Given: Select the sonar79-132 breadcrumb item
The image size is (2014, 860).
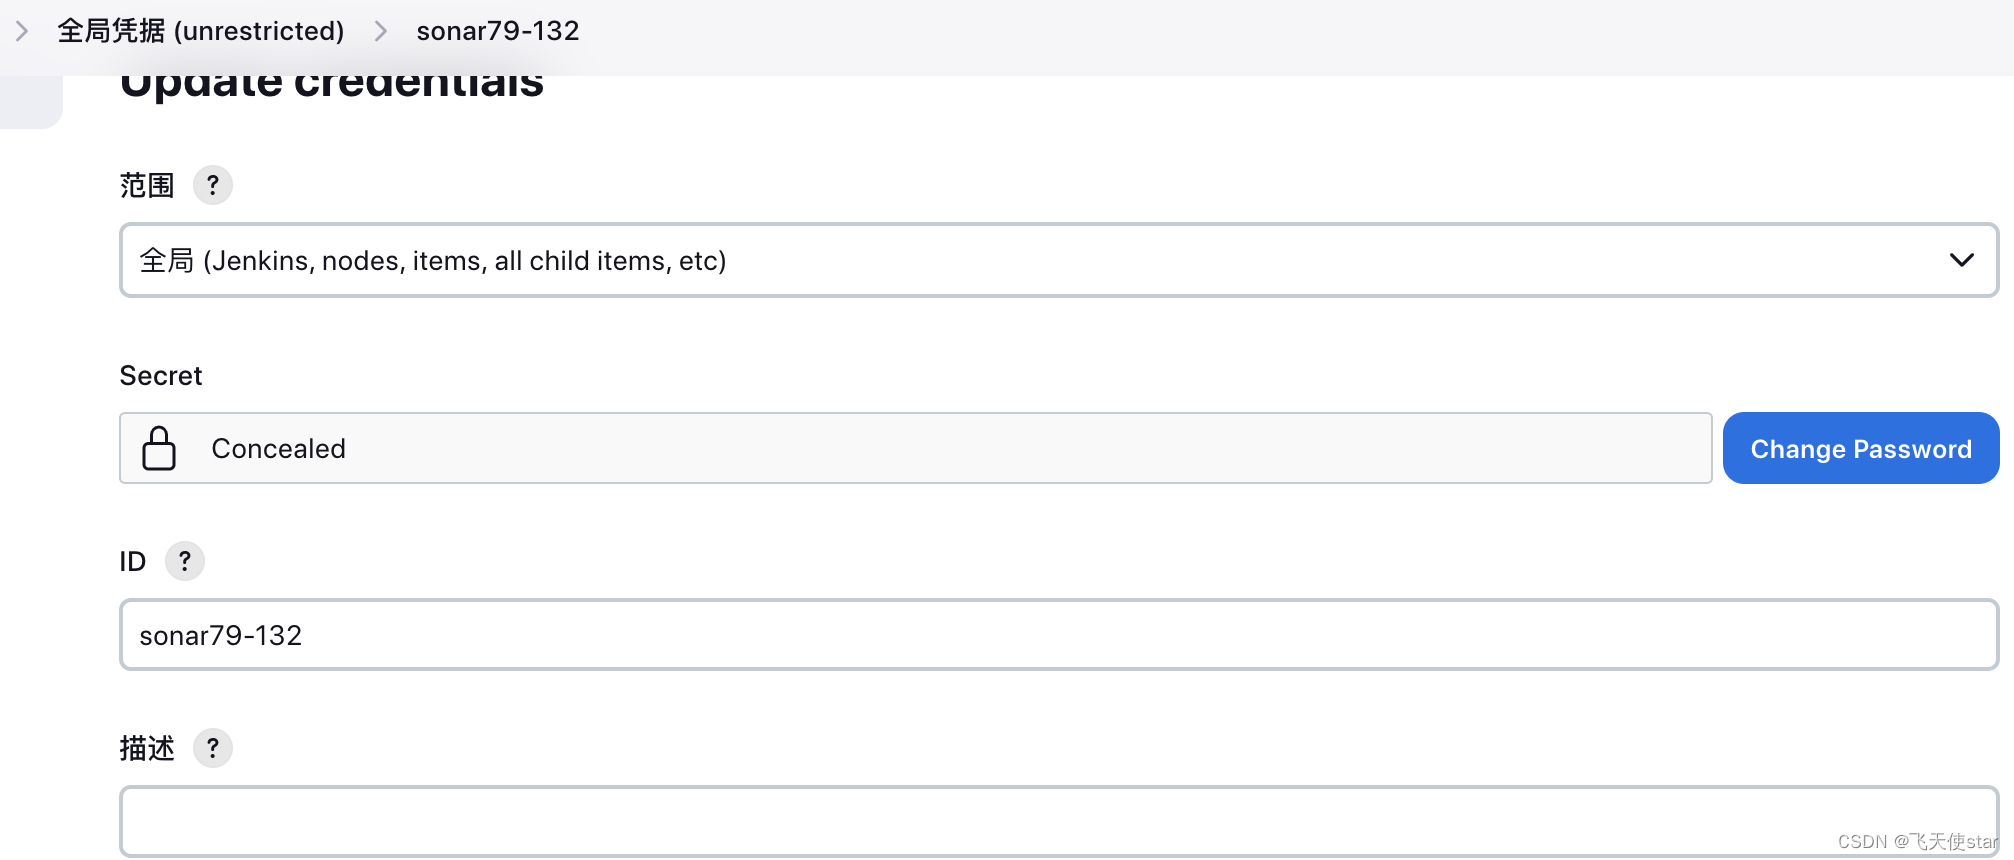Looking at the screenshot, I should pyautogui.click(x=497, y=30).
